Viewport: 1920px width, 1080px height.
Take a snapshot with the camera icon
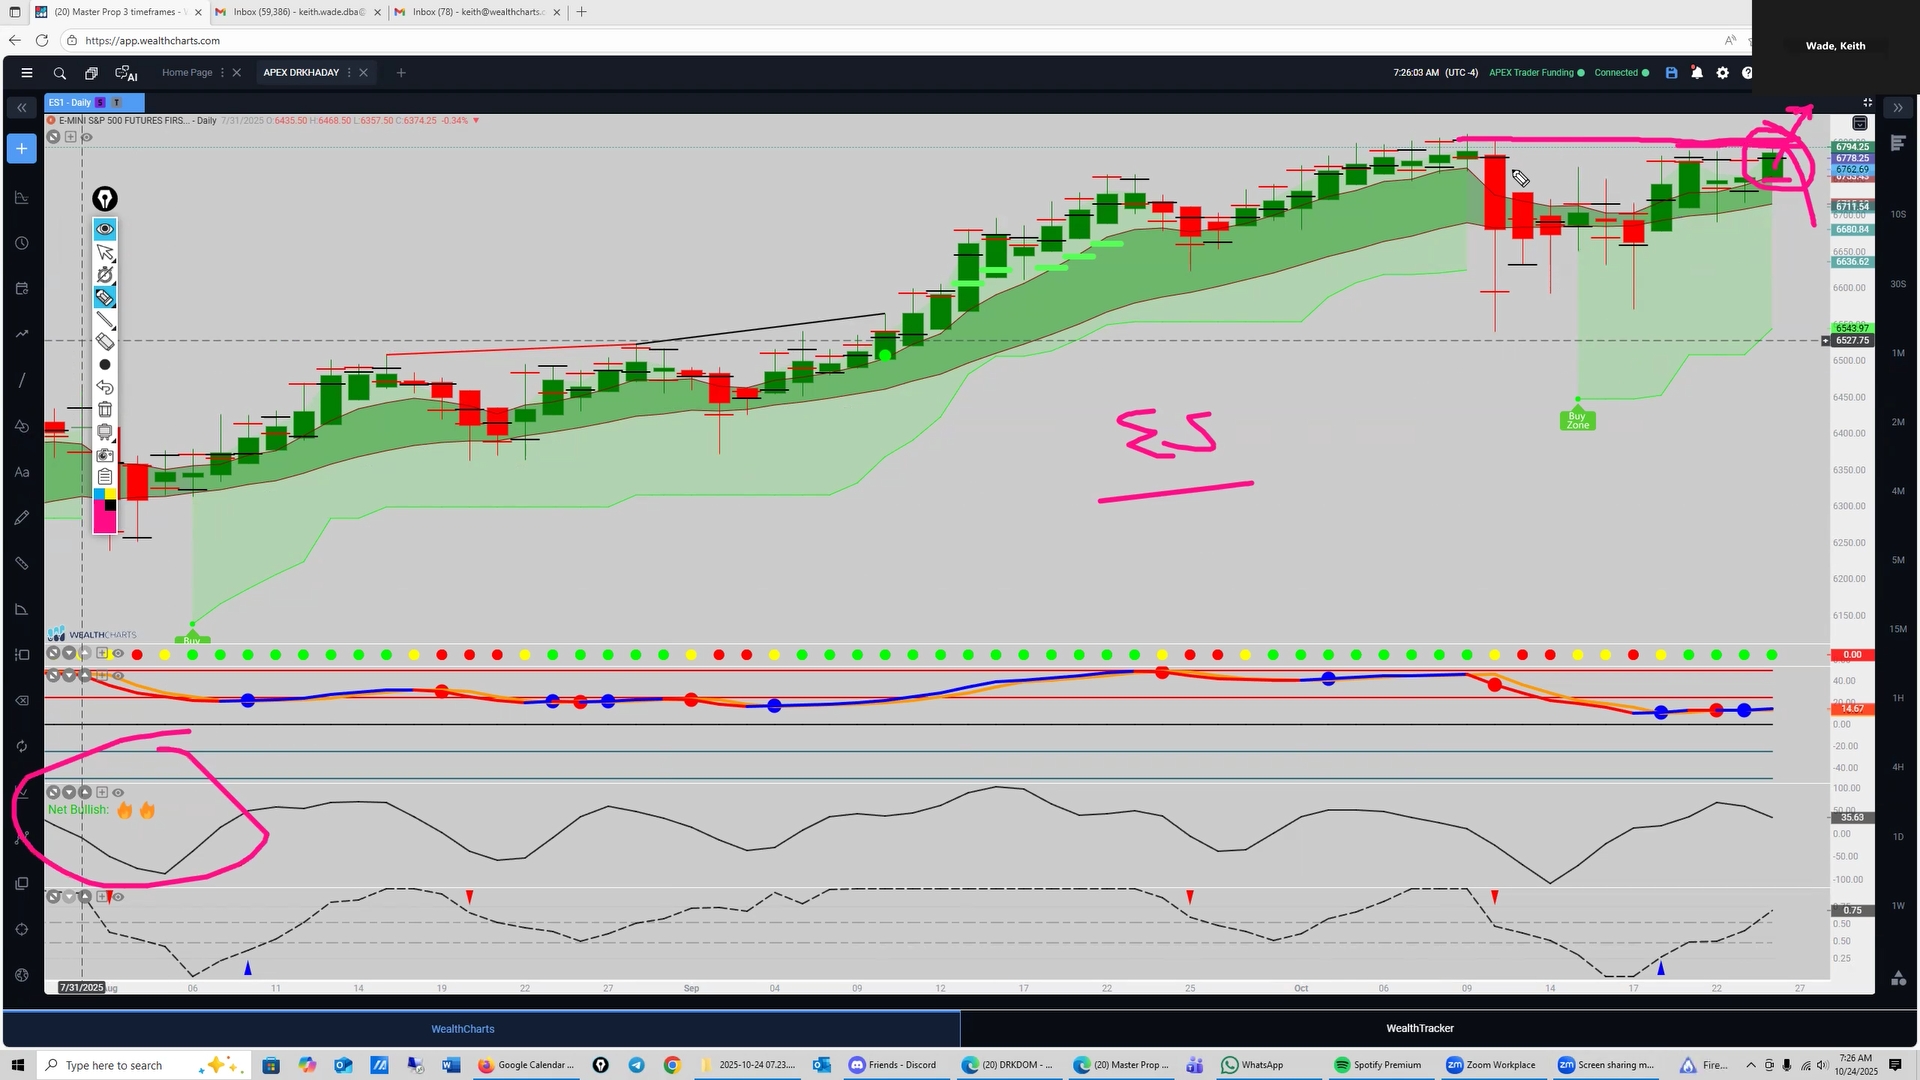tap(105, 454)
